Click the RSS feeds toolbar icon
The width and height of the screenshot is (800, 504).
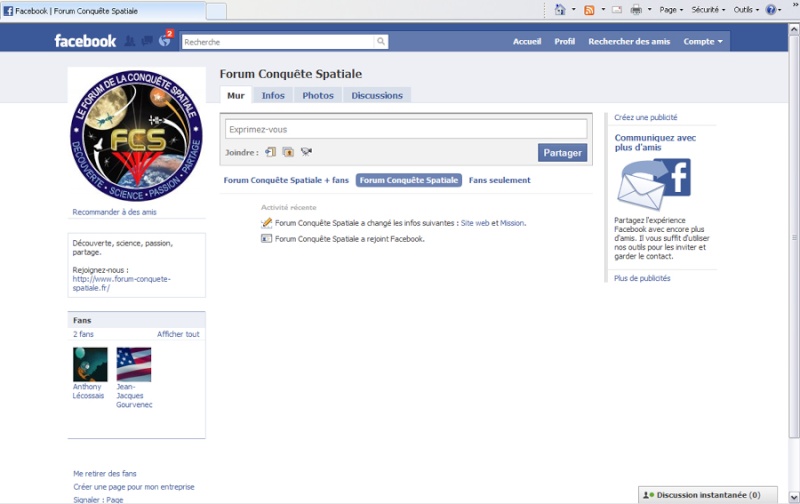coord(589,10)
